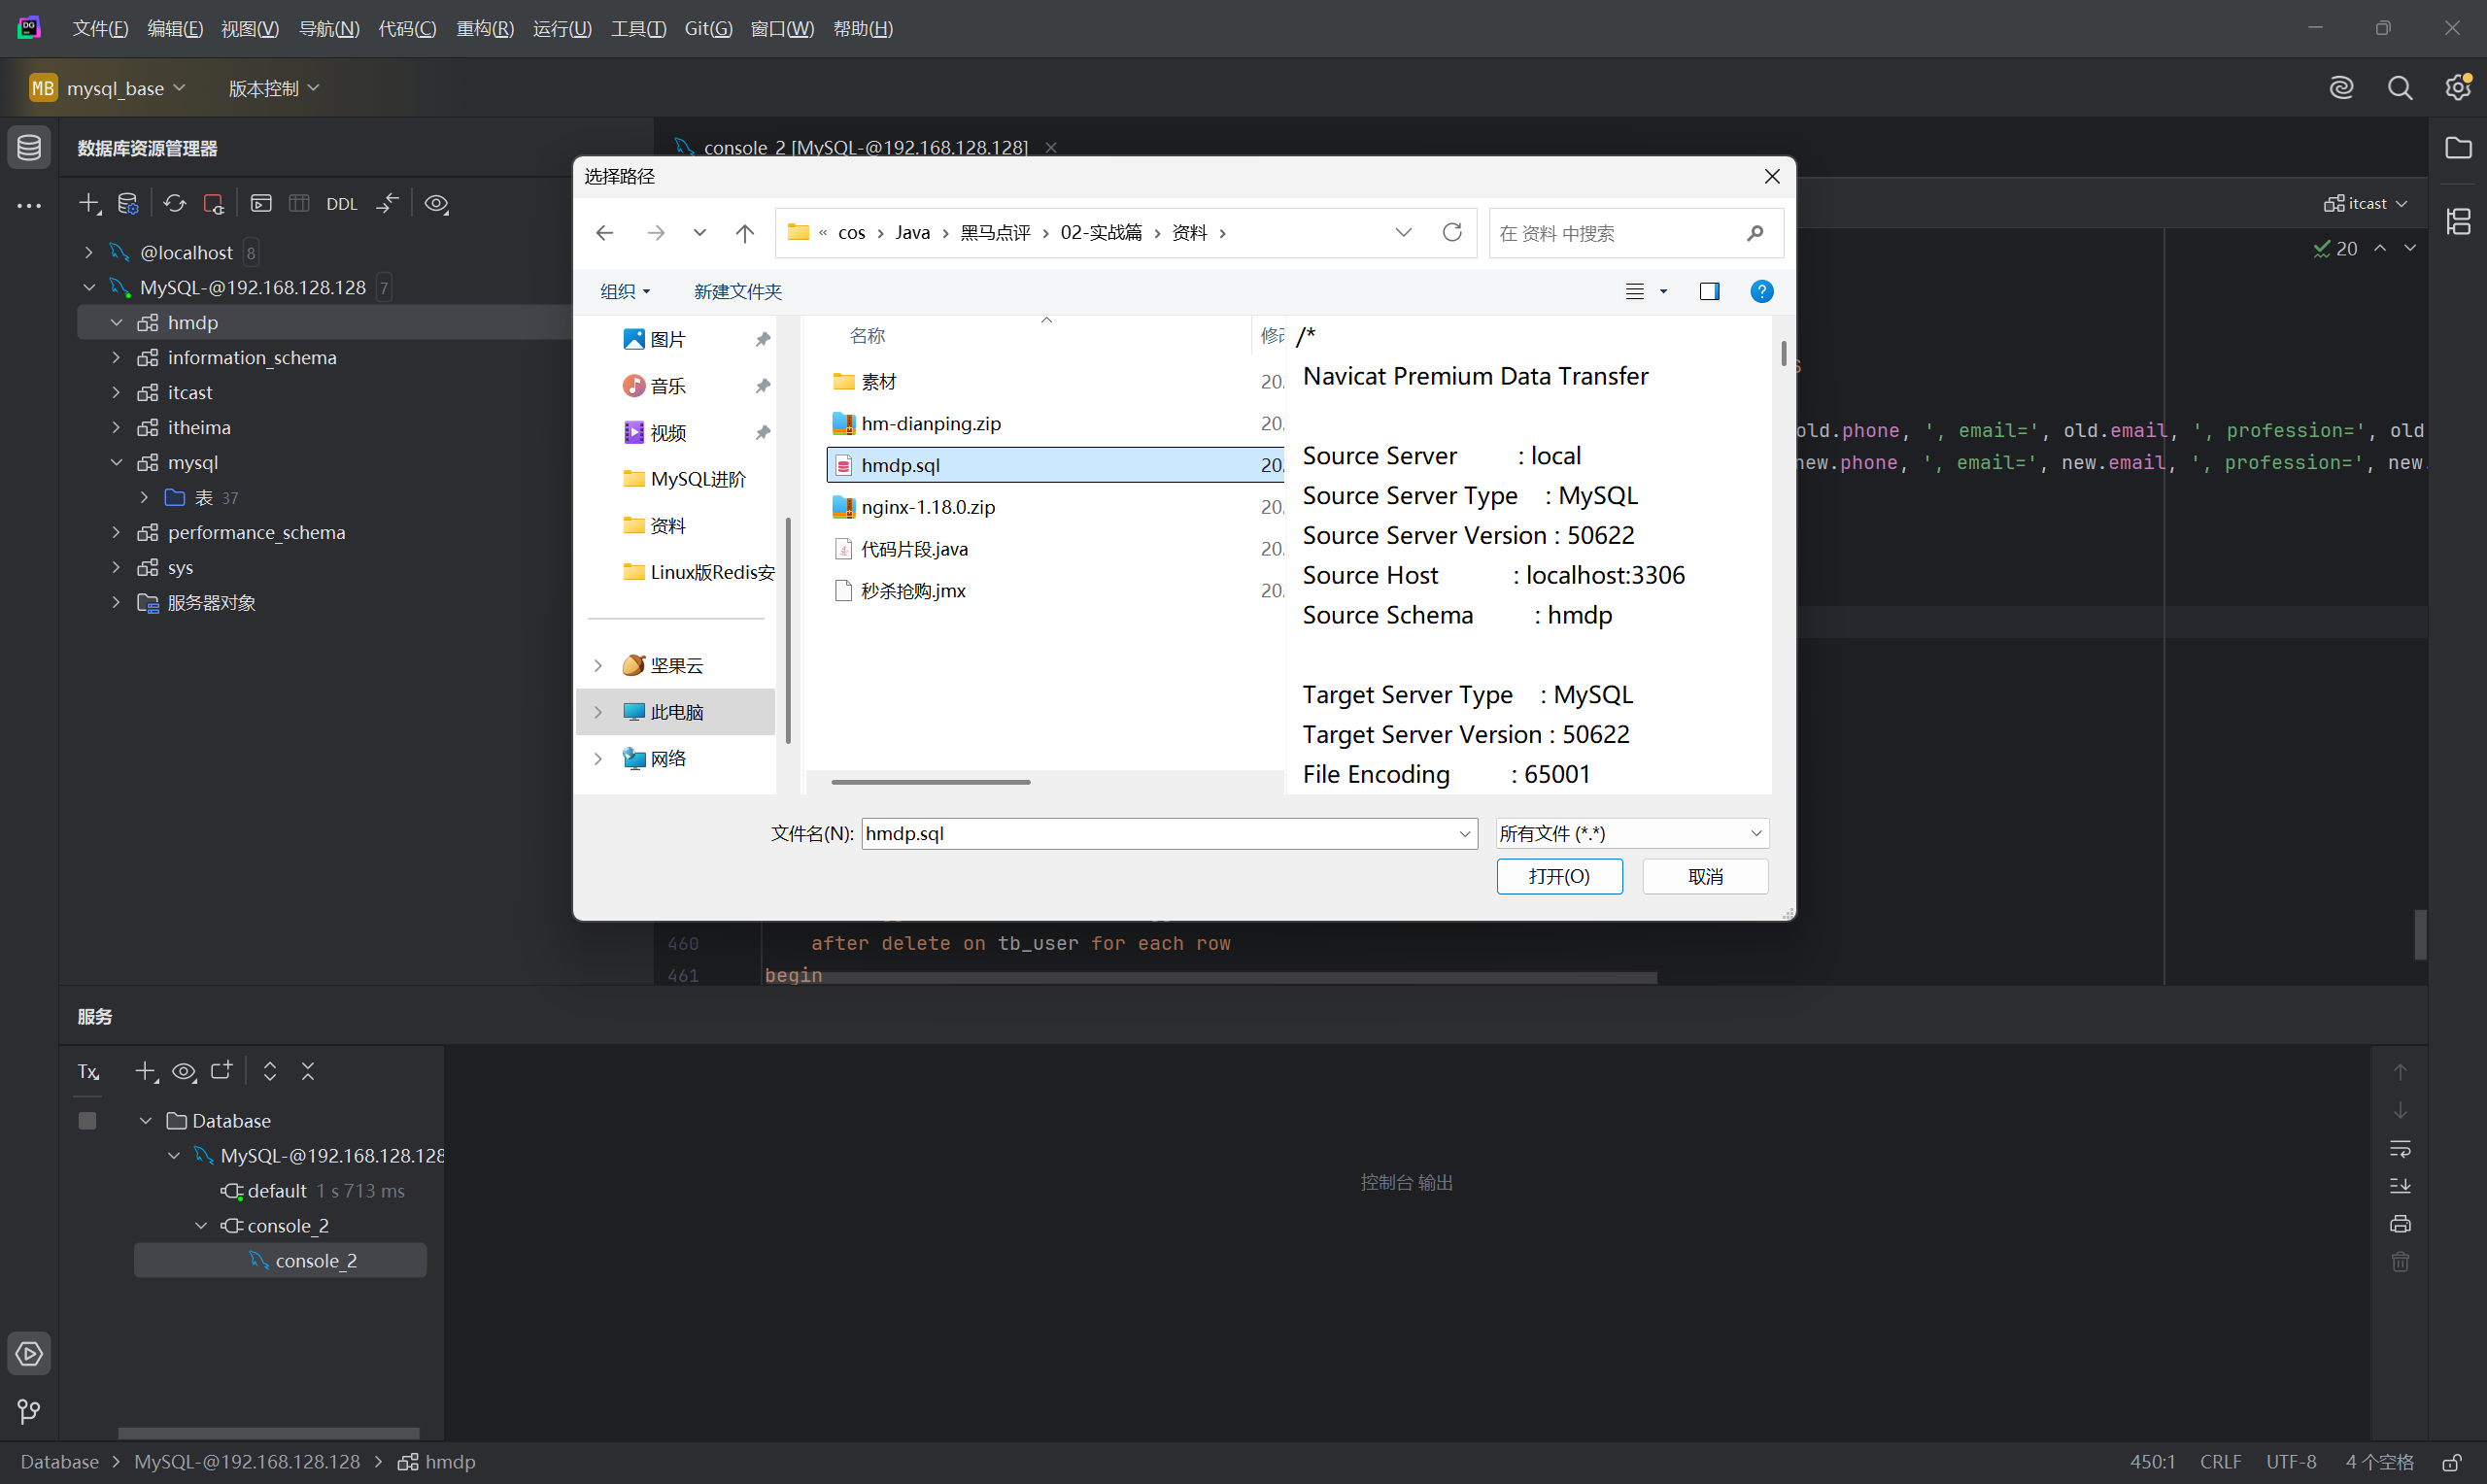The width and height of the screenshot is (2487, 1484).
Task: Refresh database objects in explorer toolbar
Action: (174, 203)
